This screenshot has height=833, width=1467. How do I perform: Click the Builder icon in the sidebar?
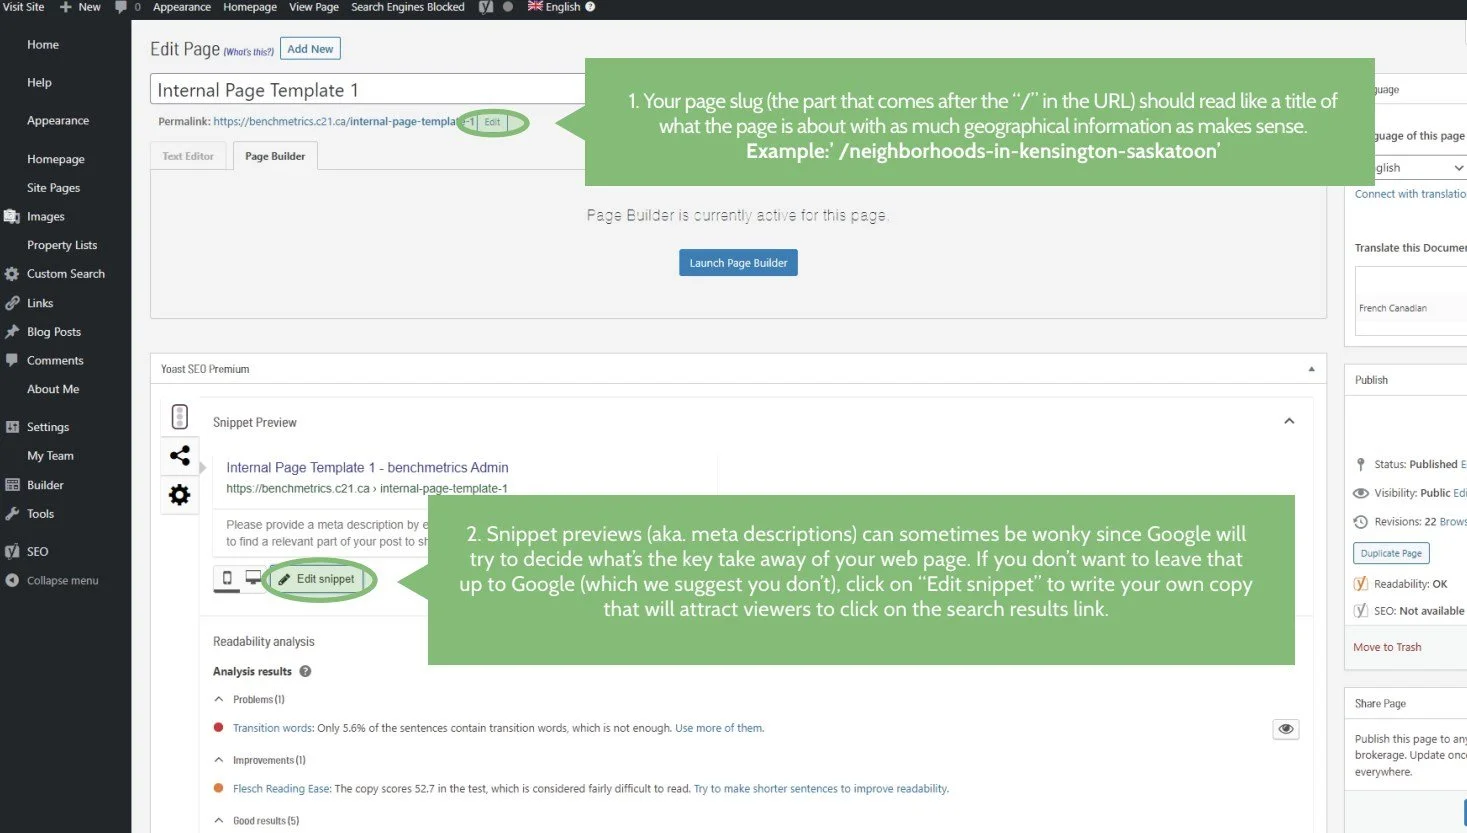point(12,485)
